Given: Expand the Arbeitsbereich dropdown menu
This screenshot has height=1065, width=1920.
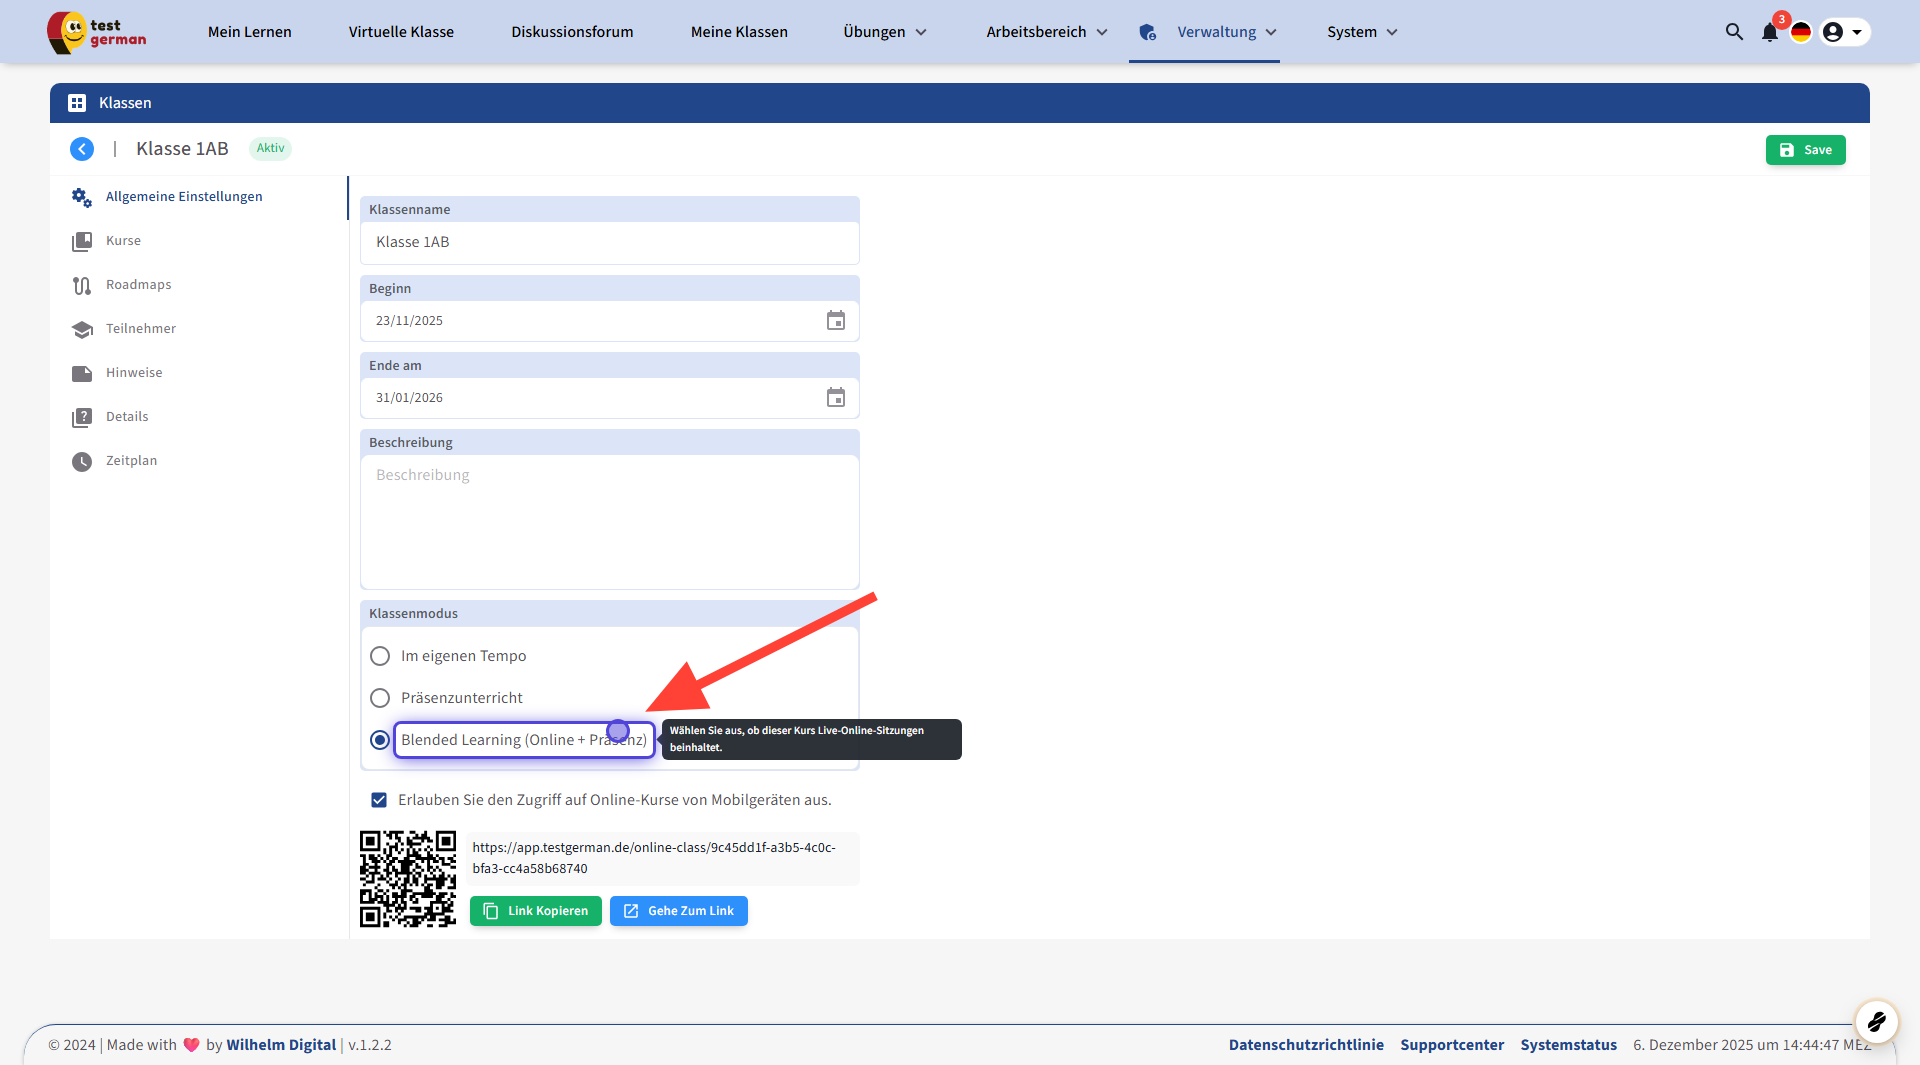Looking at the screenshot, I should coord(1046,32).
